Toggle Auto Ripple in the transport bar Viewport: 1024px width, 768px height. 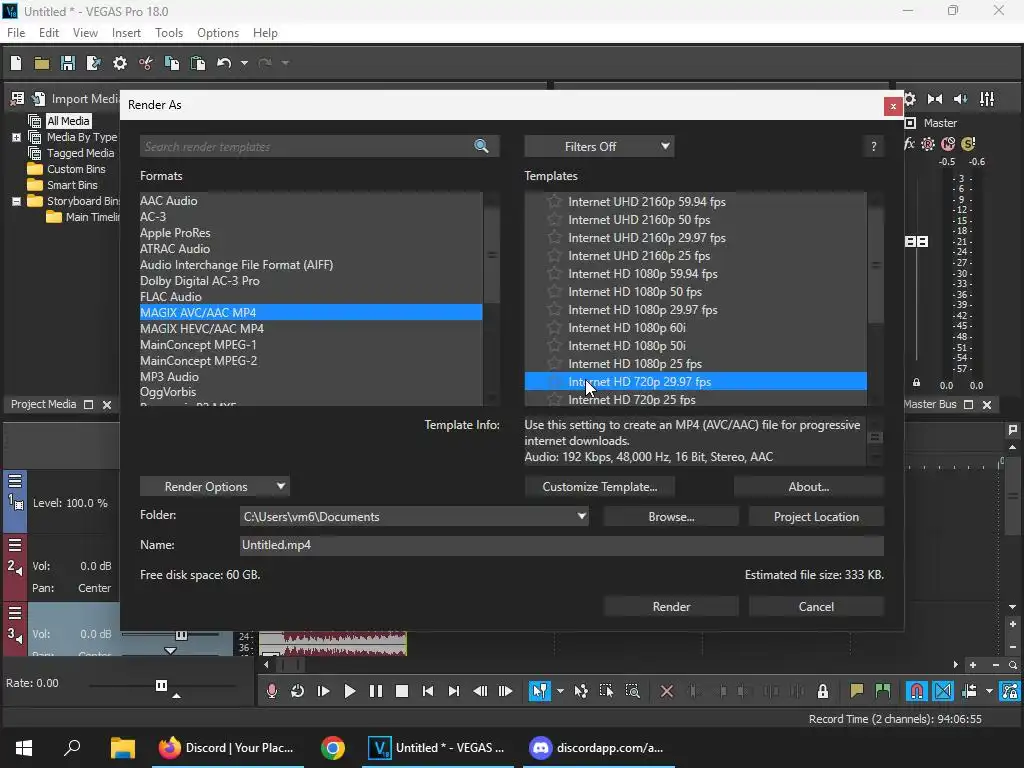969,691
